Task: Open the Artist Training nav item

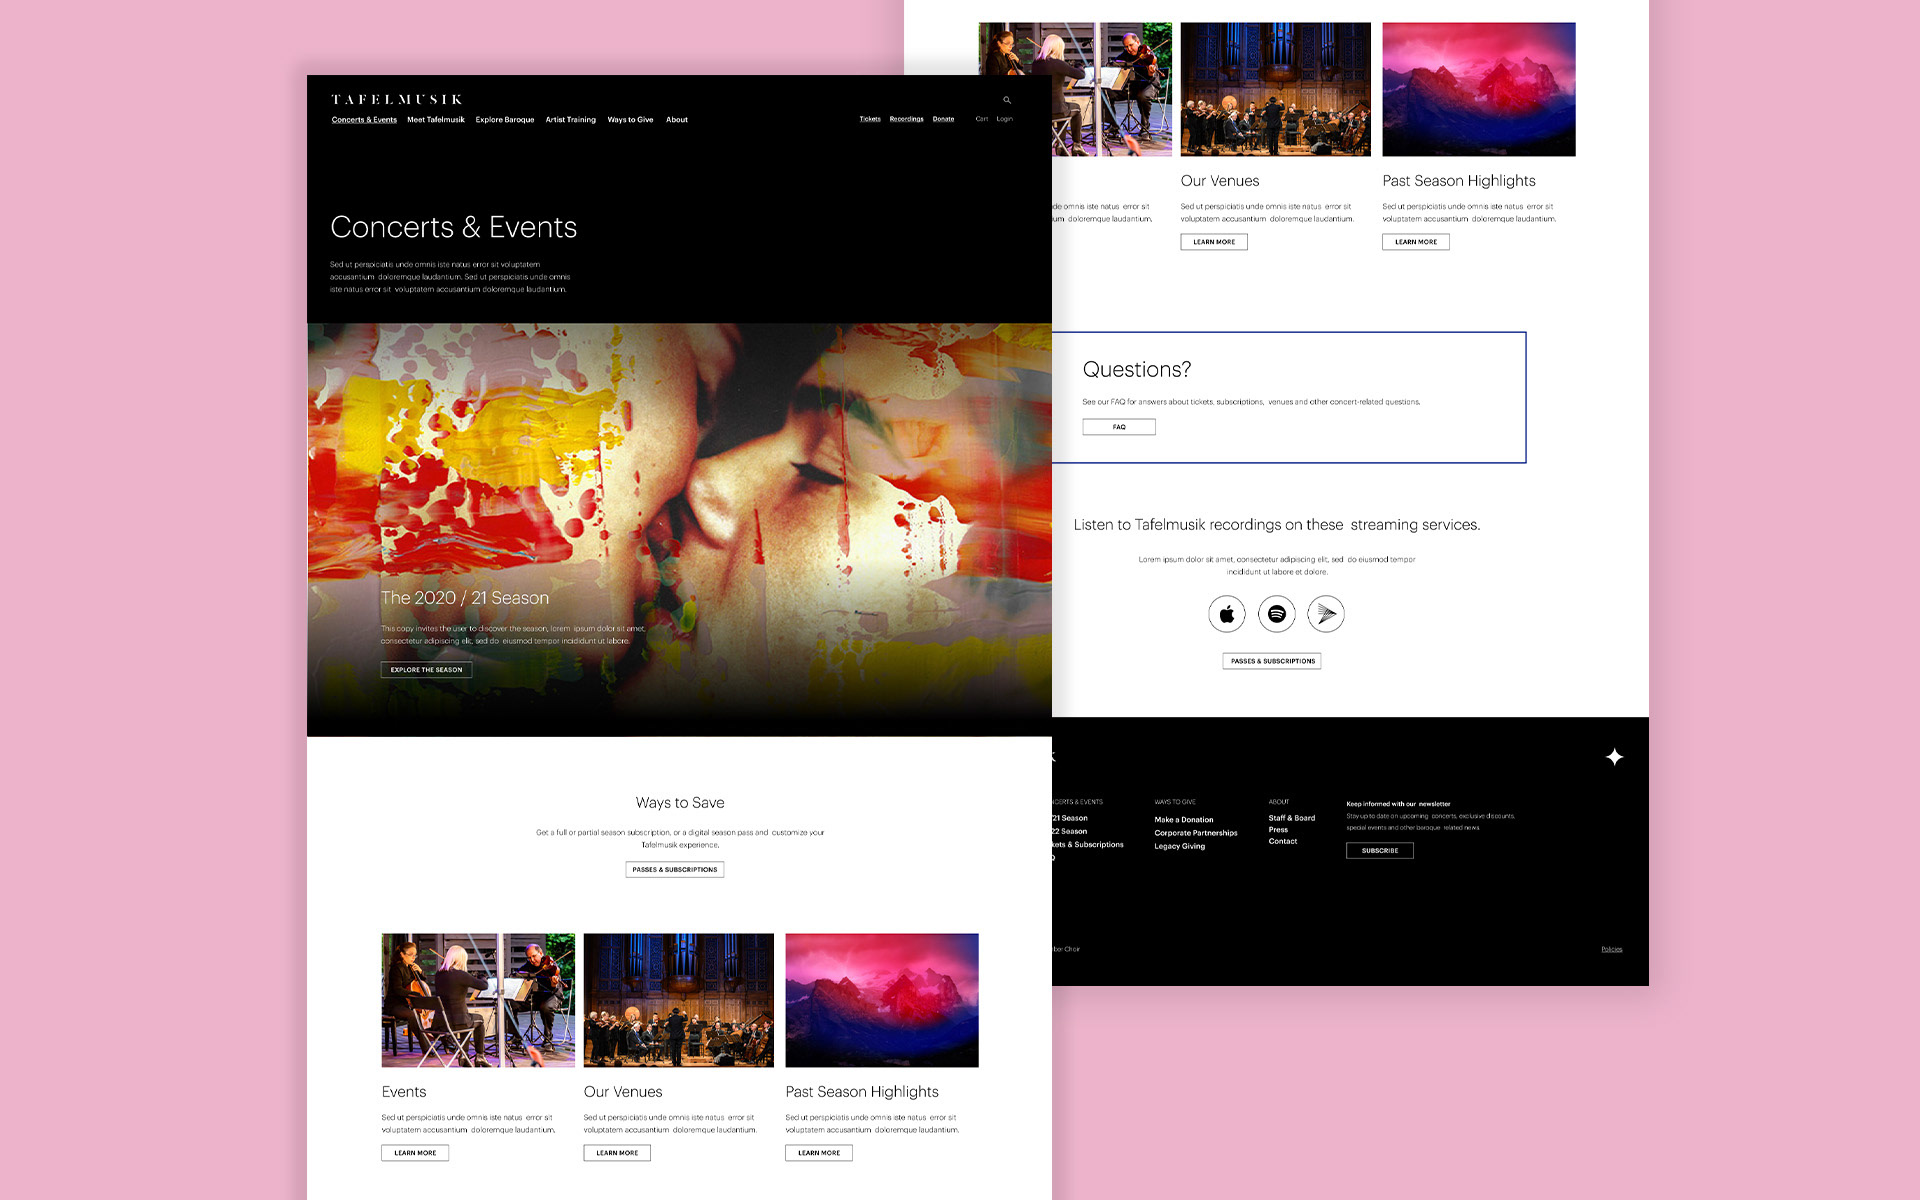Action: click(x=571, y=120)
